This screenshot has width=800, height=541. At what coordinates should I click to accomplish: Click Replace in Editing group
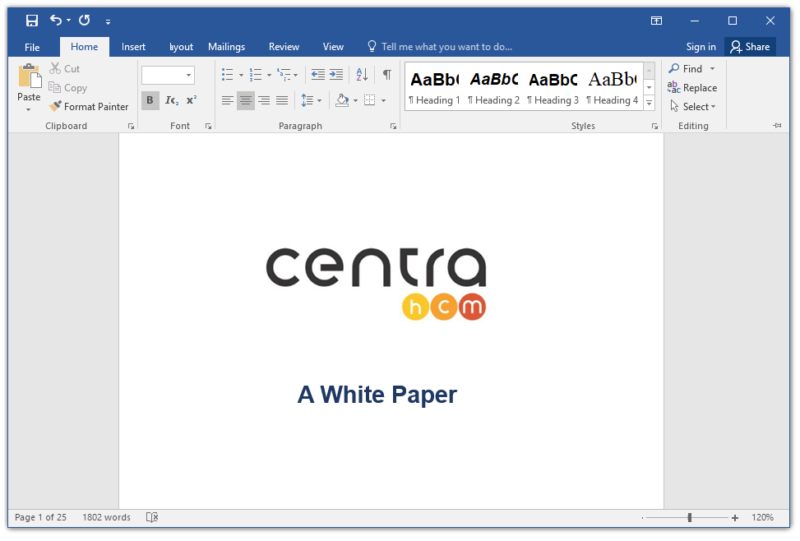pos(692,88)
